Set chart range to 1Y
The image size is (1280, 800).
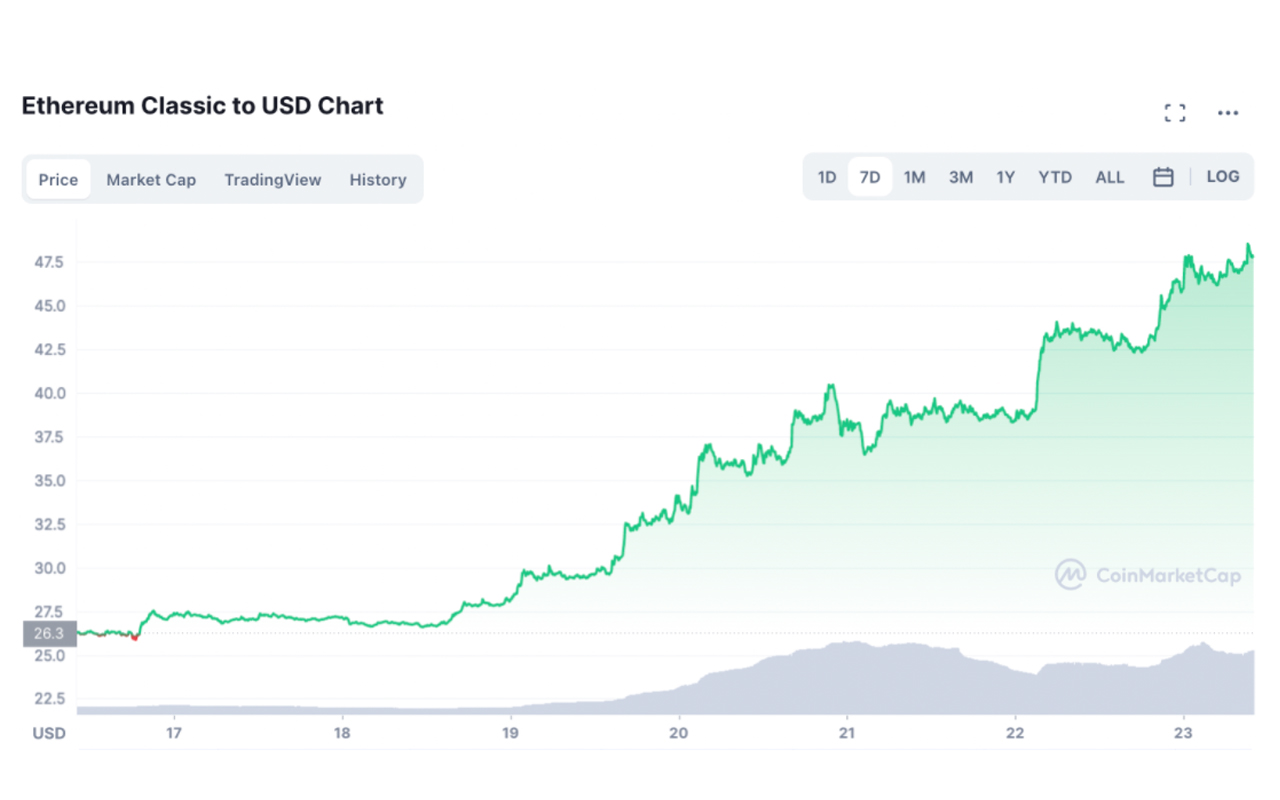pos(1005,177)
